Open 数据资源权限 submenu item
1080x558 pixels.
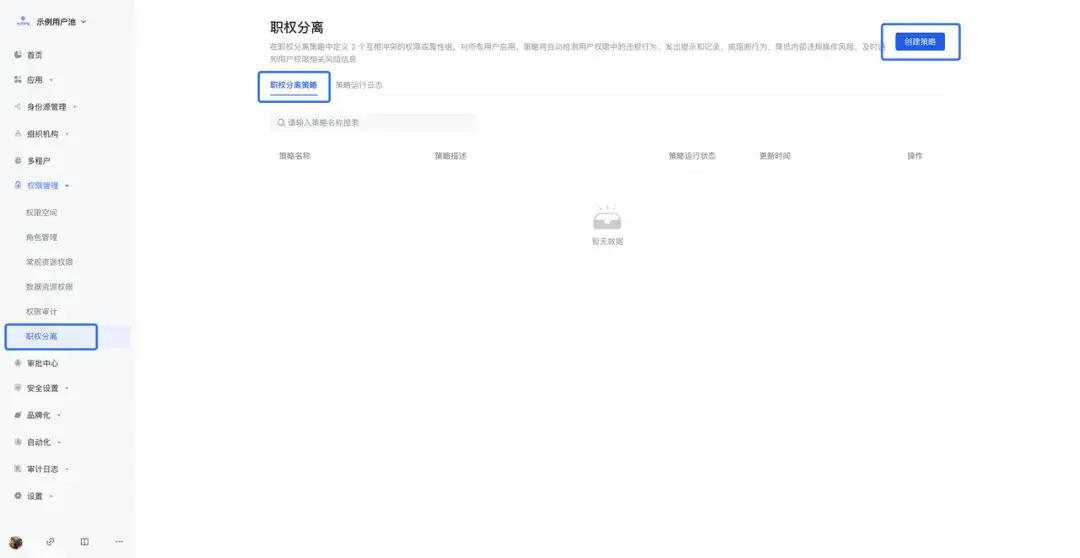(x=50, y=287)
